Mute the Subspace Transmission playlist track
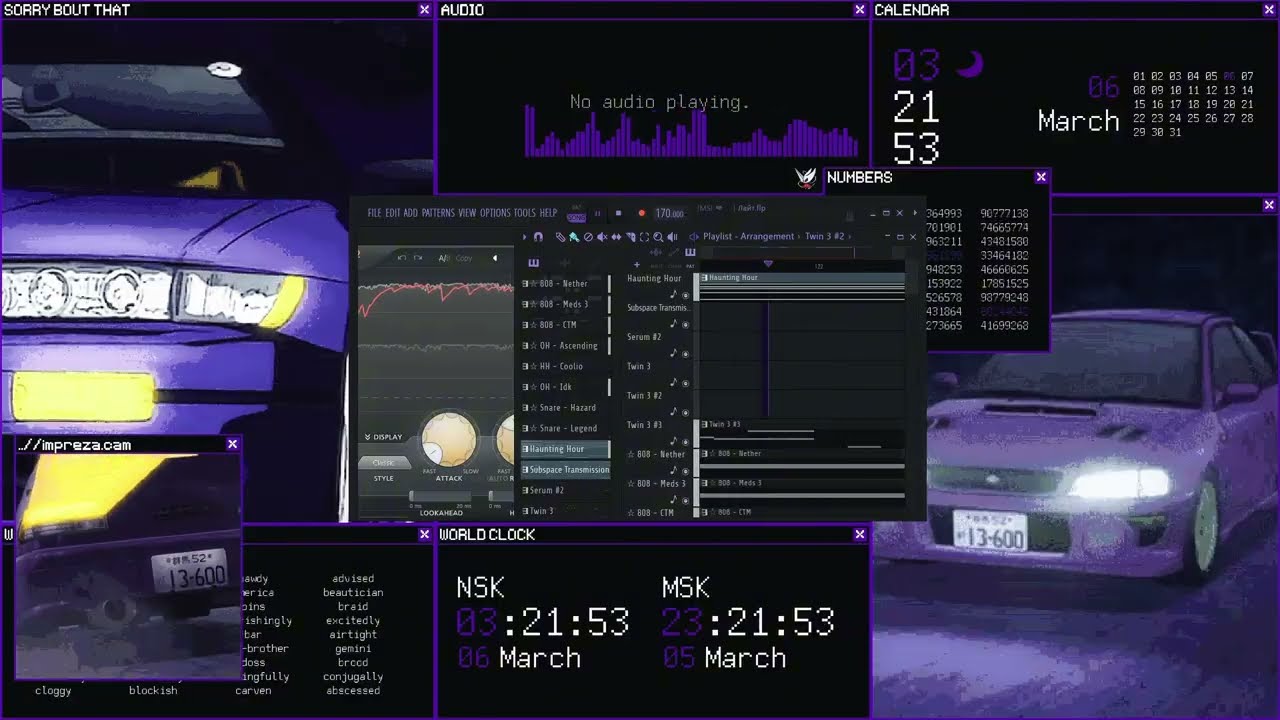The image size is (1280, 720). tap(685, 324)
